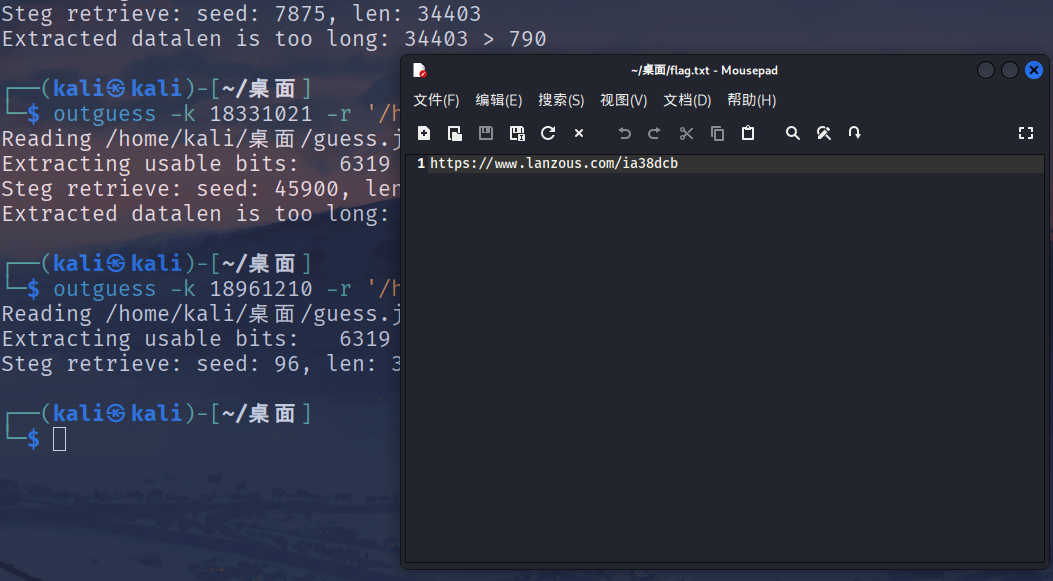
Task: Click the lanzous.com URL text line
Action: point(554,163)
